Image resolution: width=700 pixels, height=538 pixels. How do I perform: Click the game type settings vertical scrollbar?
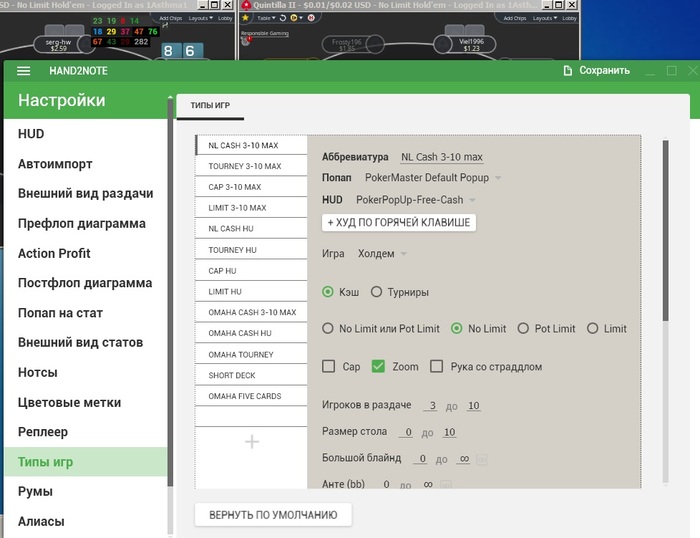pos(666,231)
